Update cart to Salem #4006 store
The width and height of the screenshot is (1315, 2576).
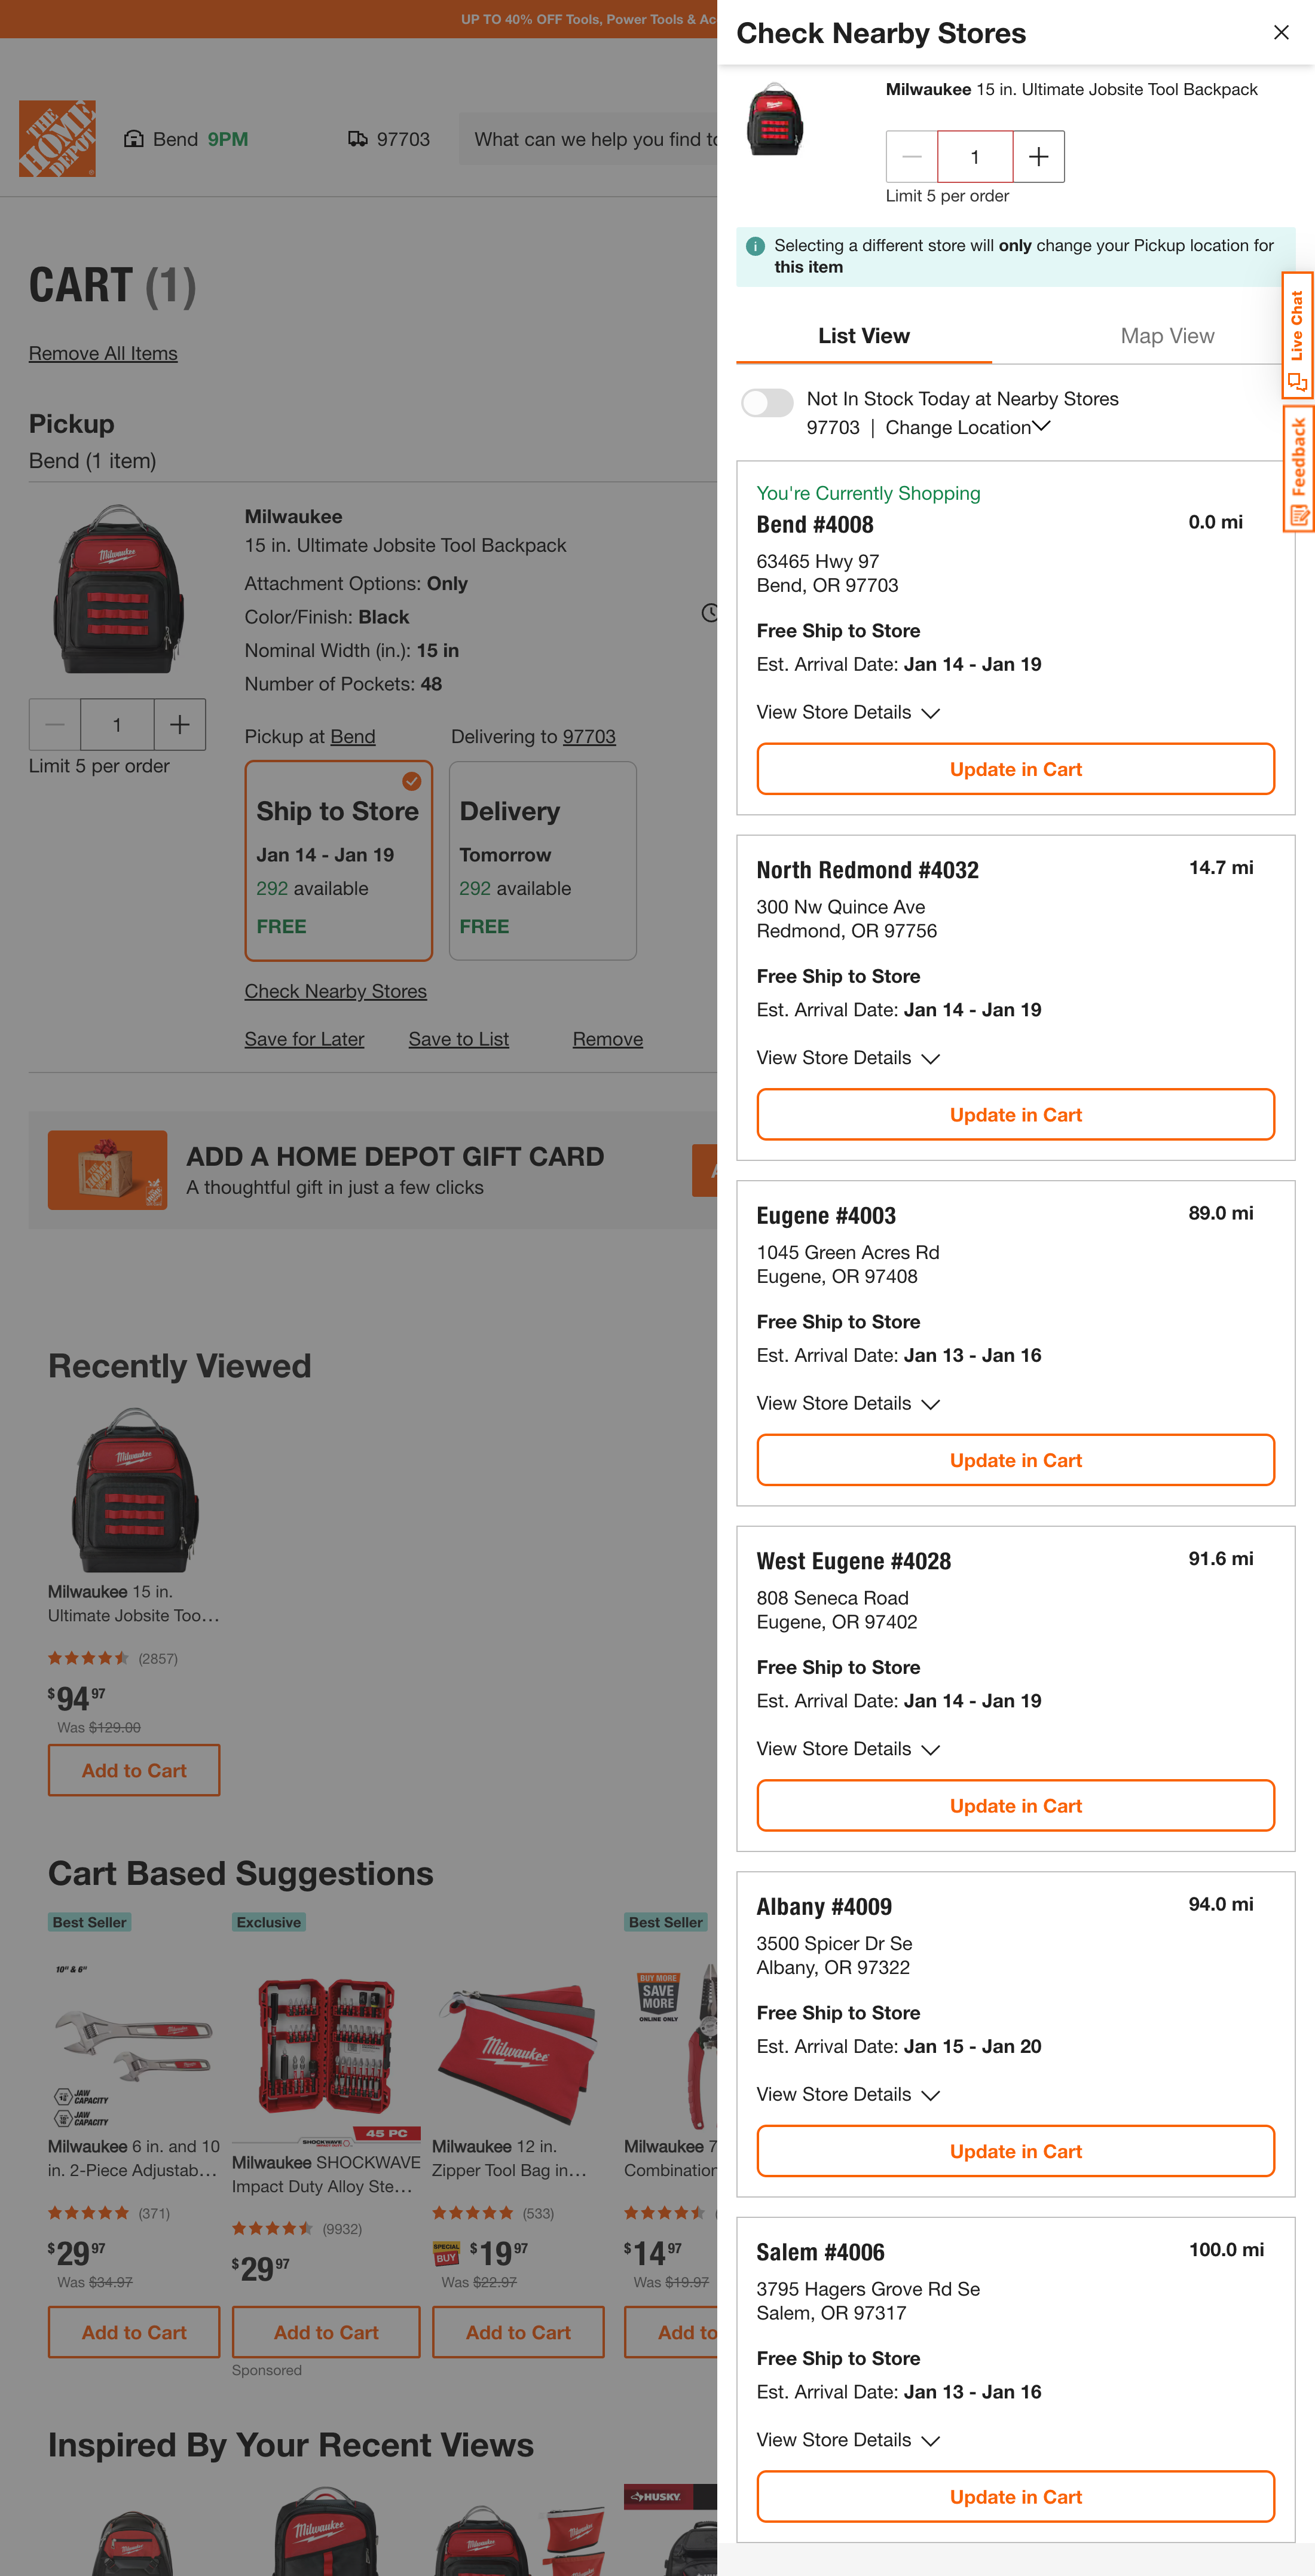coord(1015,2497)
